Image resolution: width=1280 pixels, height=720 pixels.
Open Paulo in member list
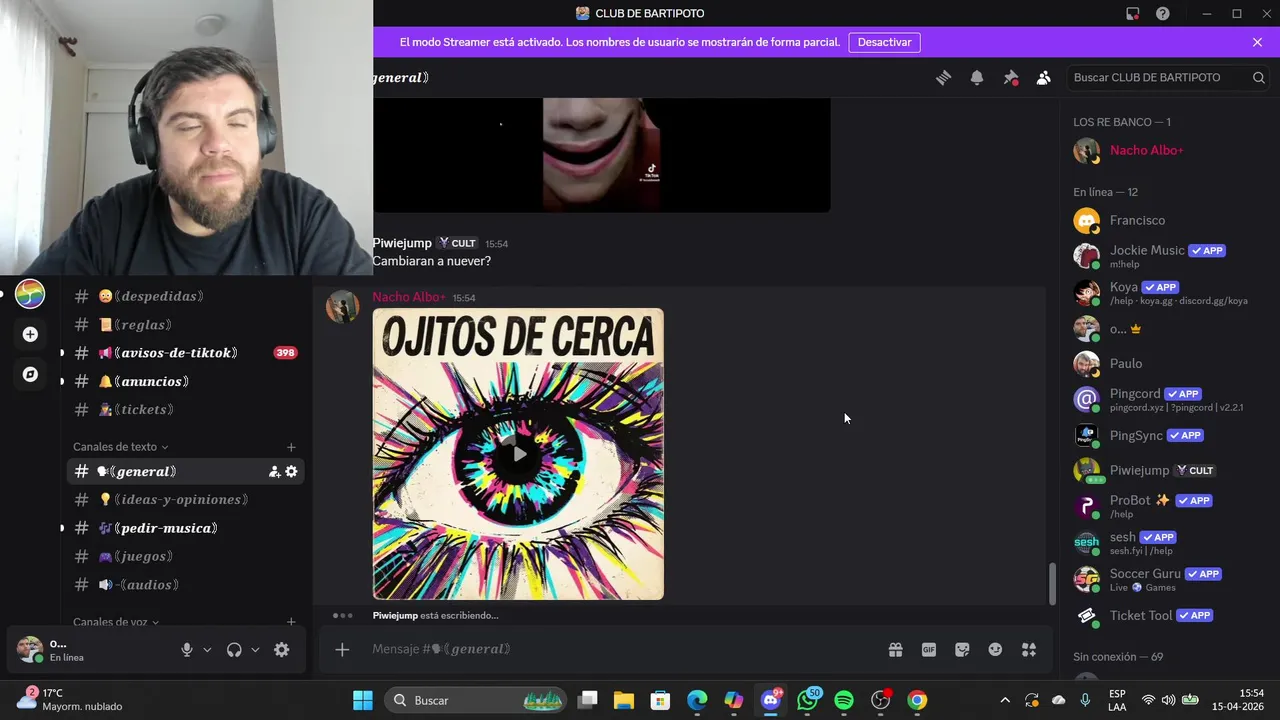pyautogui.click(x=1168, y=364)
